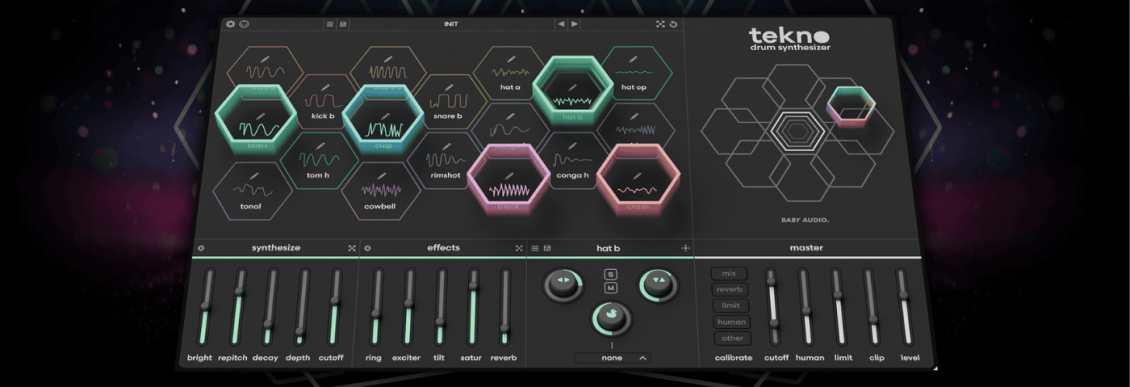Open the hat b sound menu list icon
1130x387 pixels.
535,248
